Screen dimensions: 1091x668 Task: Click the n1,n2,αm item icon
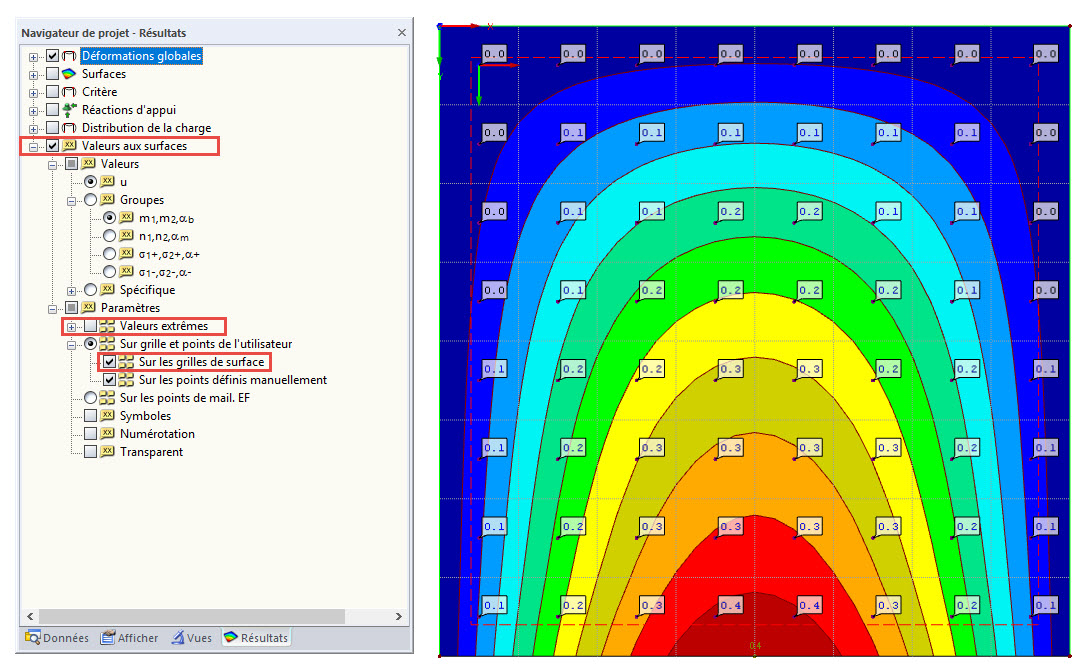(x=126, y=236)
